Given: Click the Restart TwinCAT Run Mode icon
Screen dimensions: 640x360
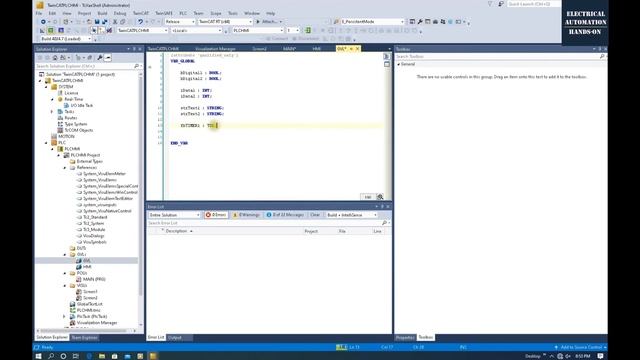Looking at the screenshot, I should 51,31.
